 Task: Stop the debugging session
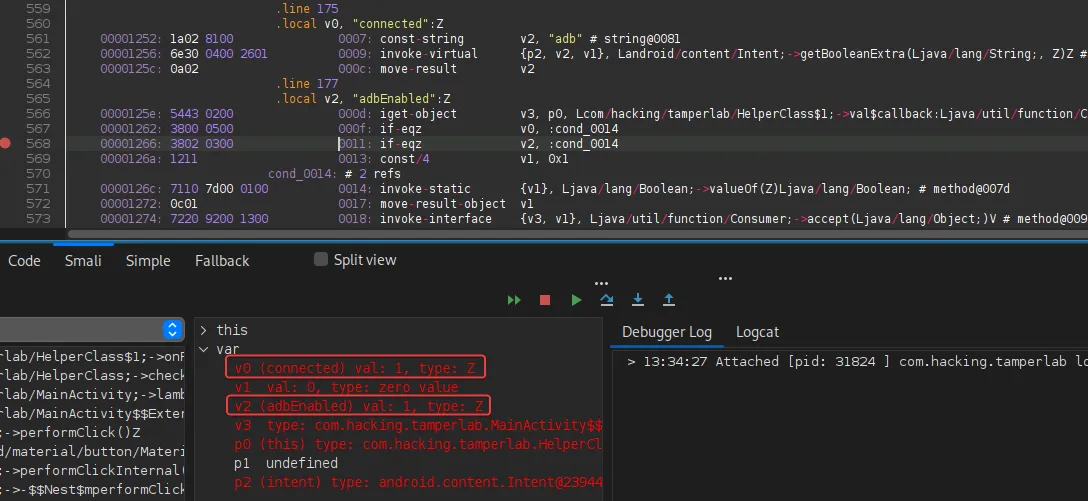click(545, 300)
